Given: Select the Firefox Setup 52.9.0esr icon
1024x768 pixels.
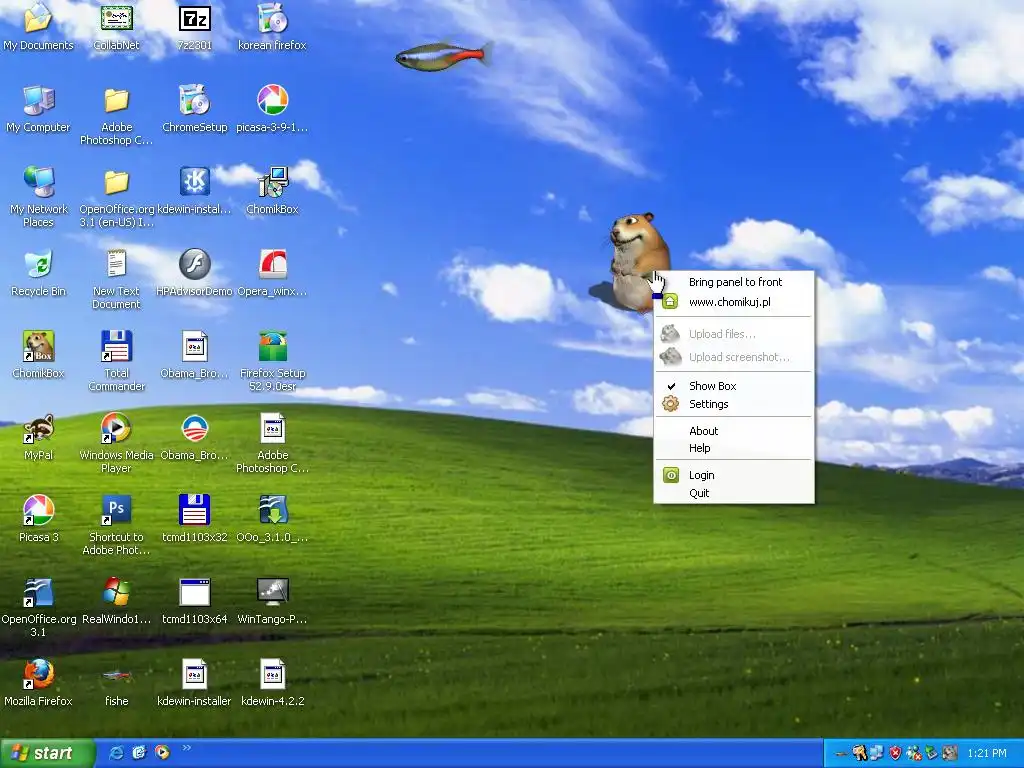Looking at the screenshot, I should coord(272,360).
